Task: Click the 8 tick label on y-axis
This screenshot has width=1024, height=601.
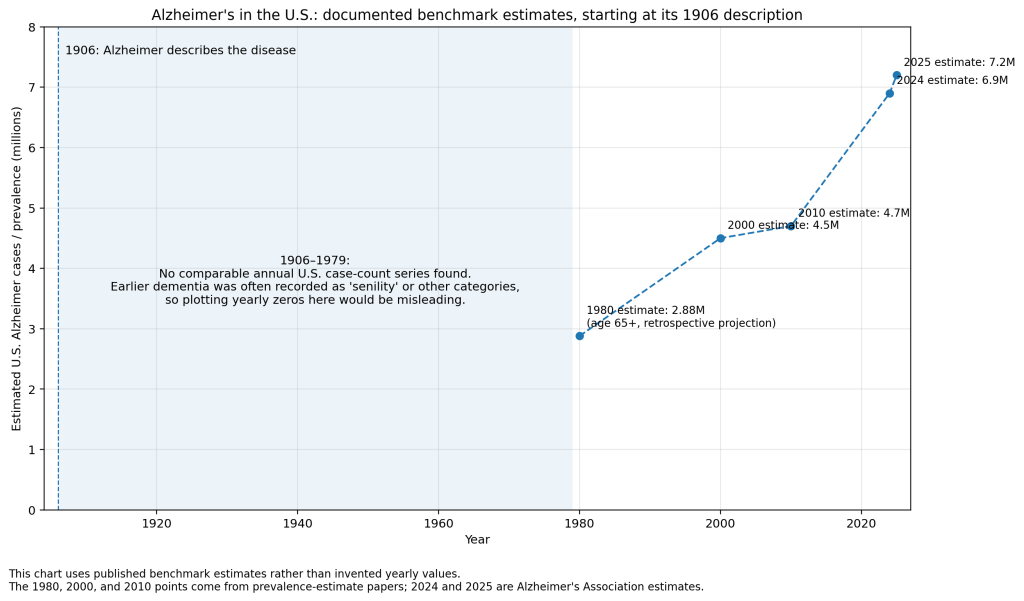Action: tap(32, 27)
